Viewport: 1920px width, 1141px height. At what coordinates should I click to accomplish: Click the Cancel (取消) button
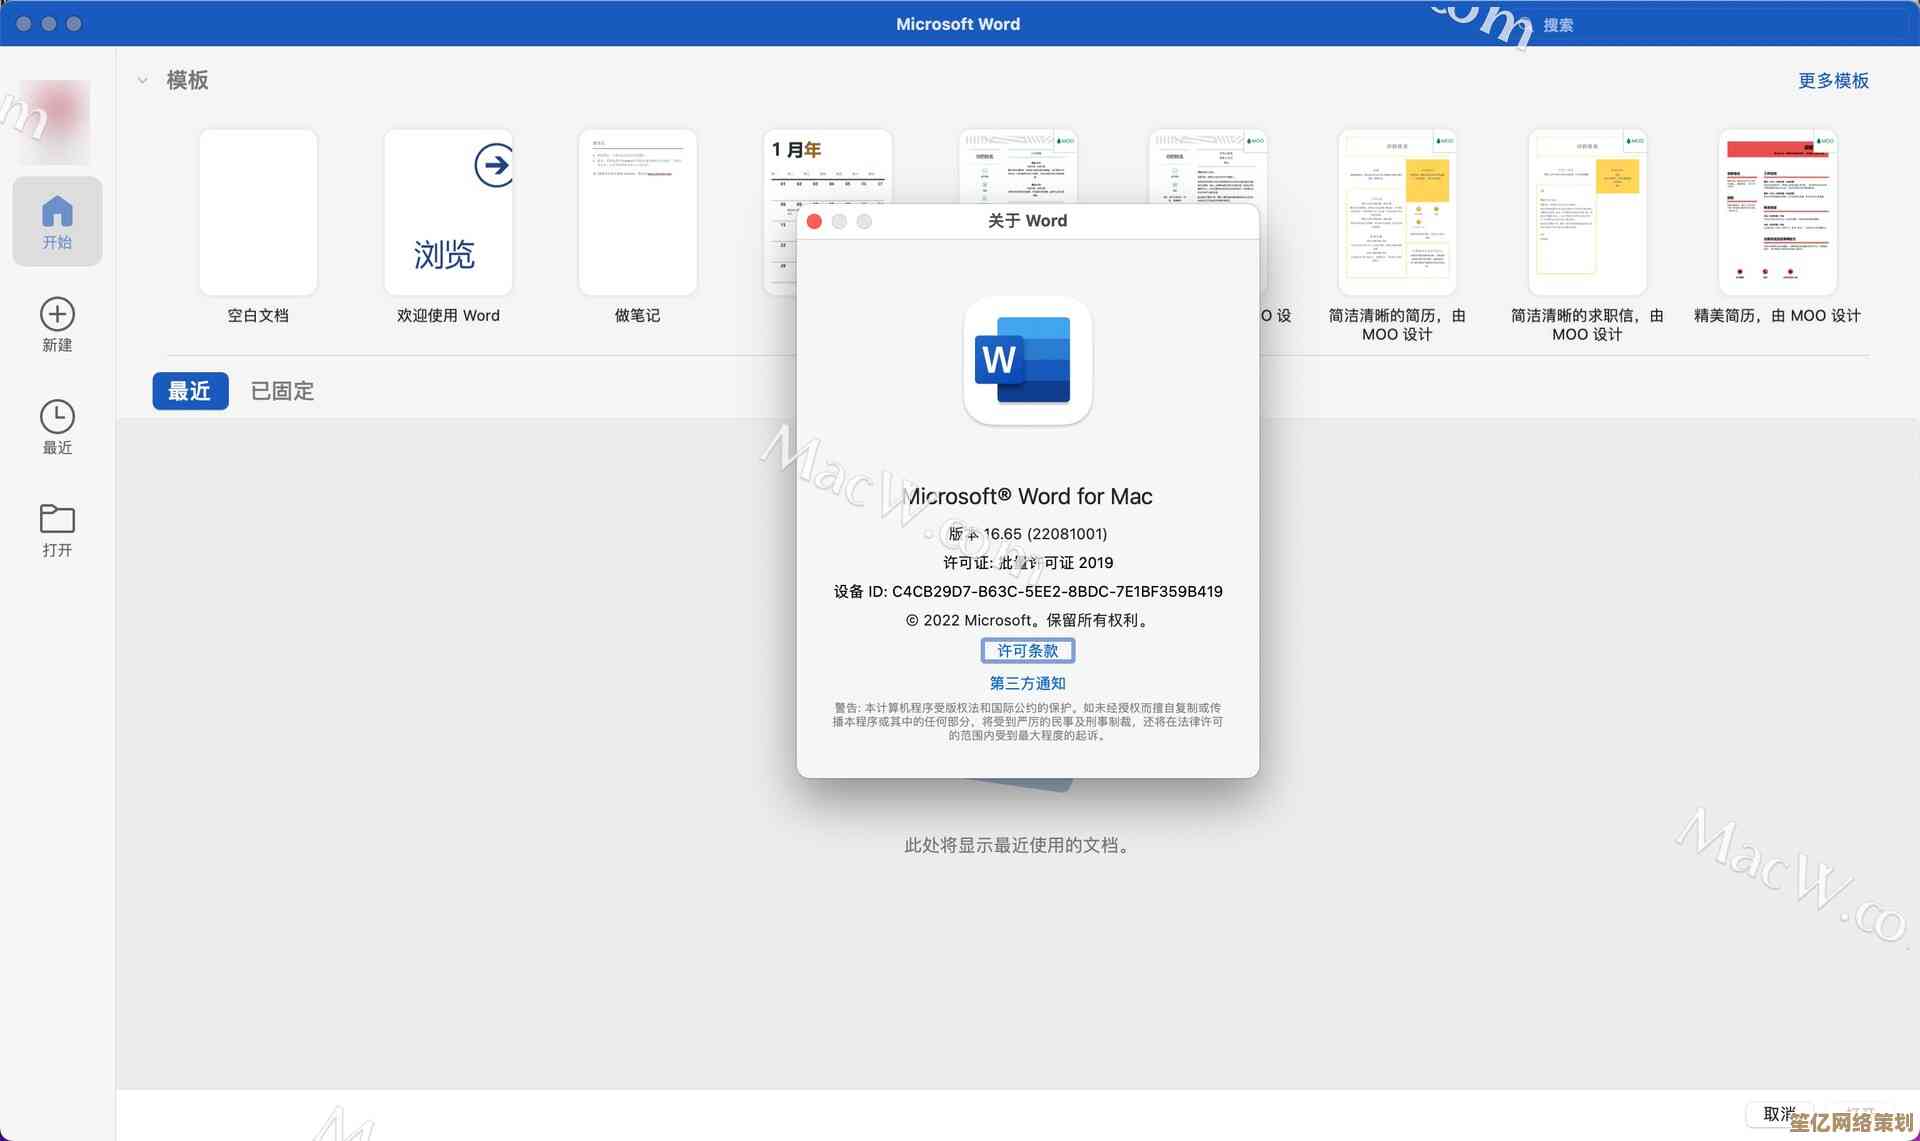tap(1779, 1113)
